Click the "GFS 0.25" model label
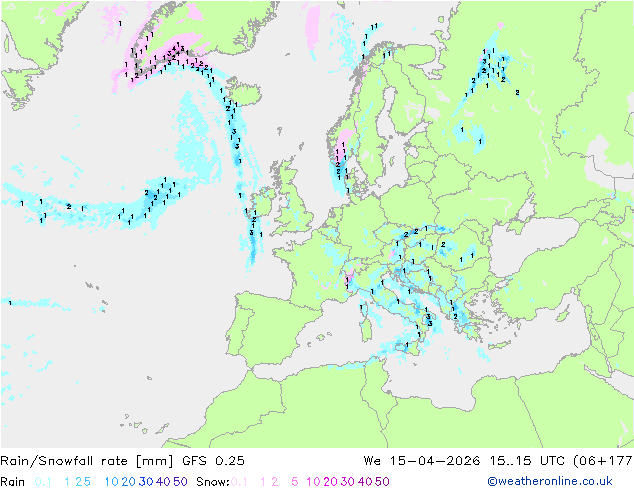This screenshot has width=634, height=490. coord(213,461)
